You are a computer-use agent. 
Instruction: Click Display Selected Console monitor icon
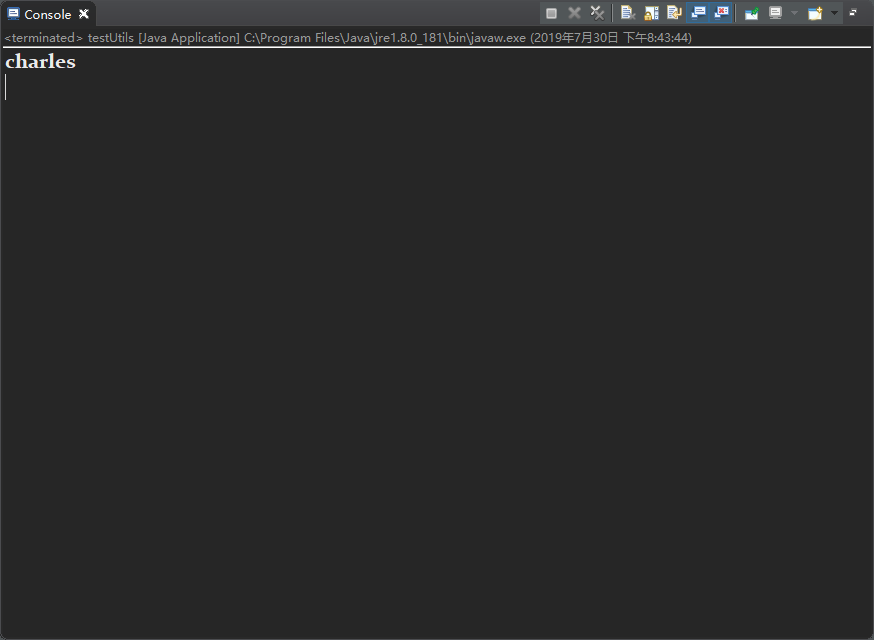(775, 13)
